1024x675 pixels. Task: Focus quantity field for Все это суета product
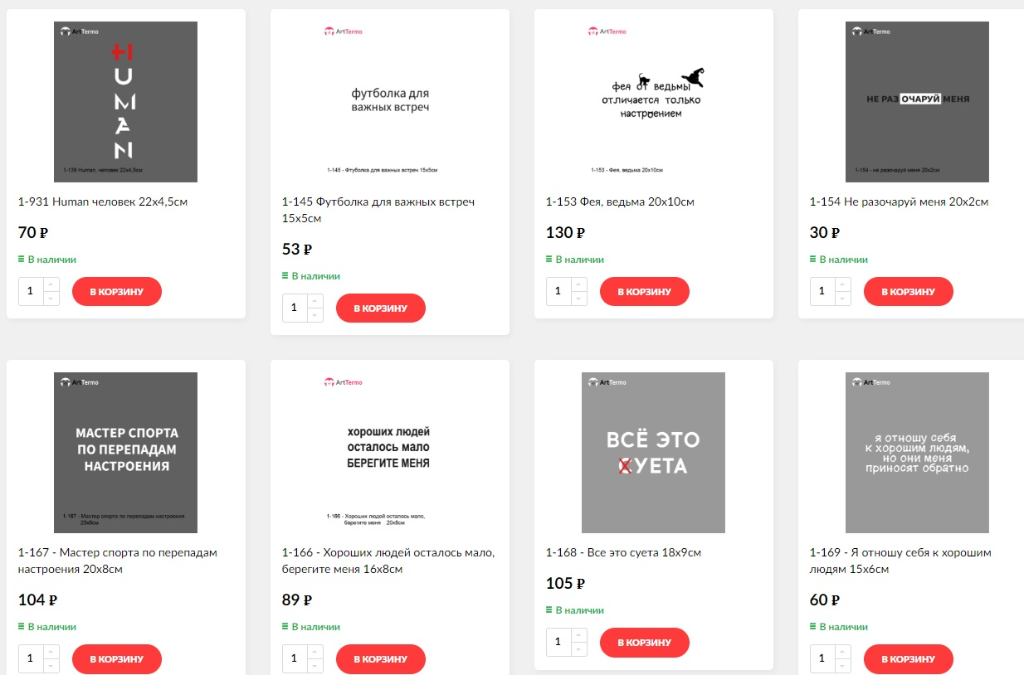pyautogui.click(x=558, y=642)
